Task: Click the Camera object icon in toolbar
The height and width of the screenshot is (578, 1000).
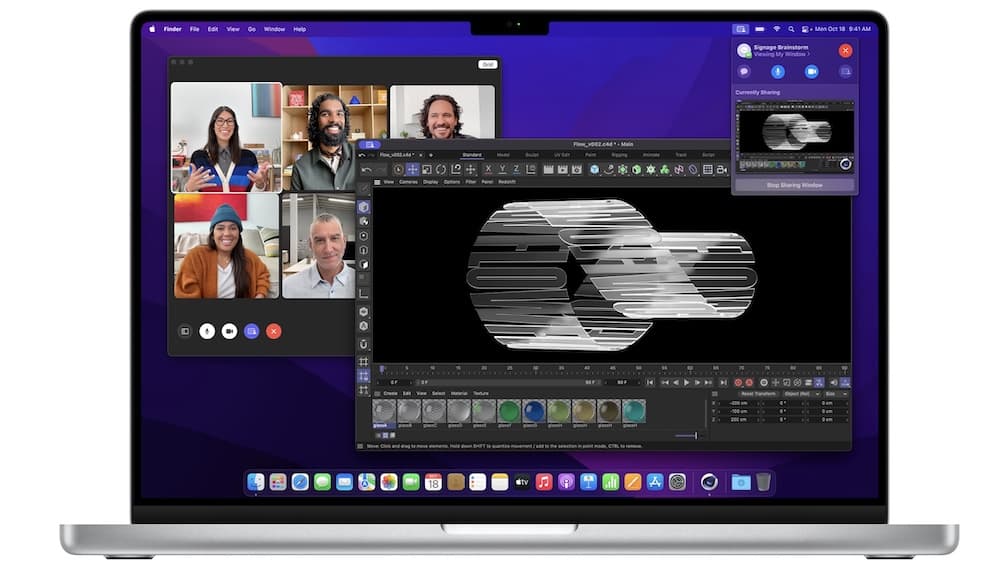Action: (722, 170)
